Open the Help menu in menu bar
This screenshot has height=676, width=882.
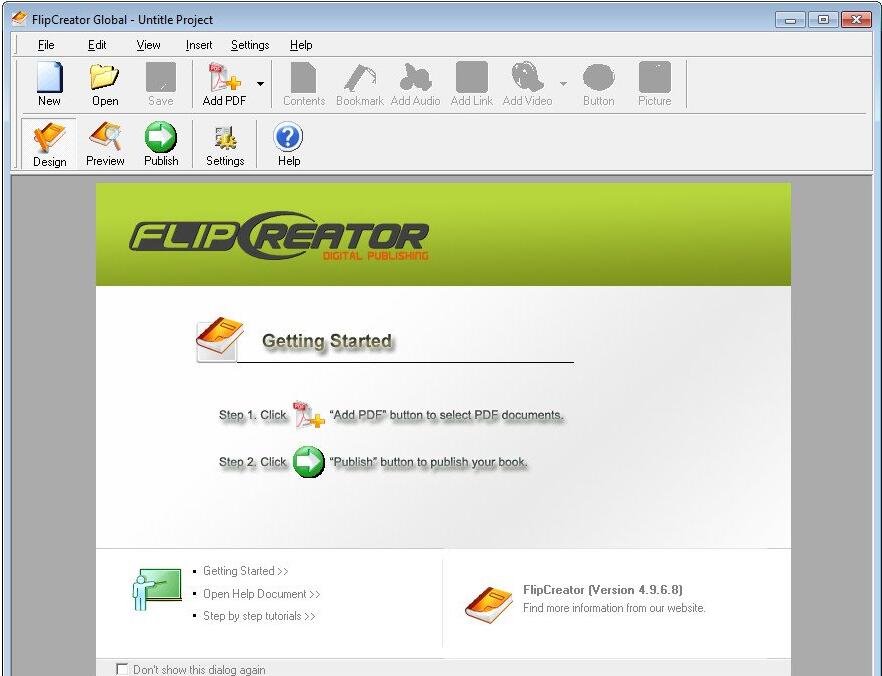pyautogui.click(x=301, y=45)
